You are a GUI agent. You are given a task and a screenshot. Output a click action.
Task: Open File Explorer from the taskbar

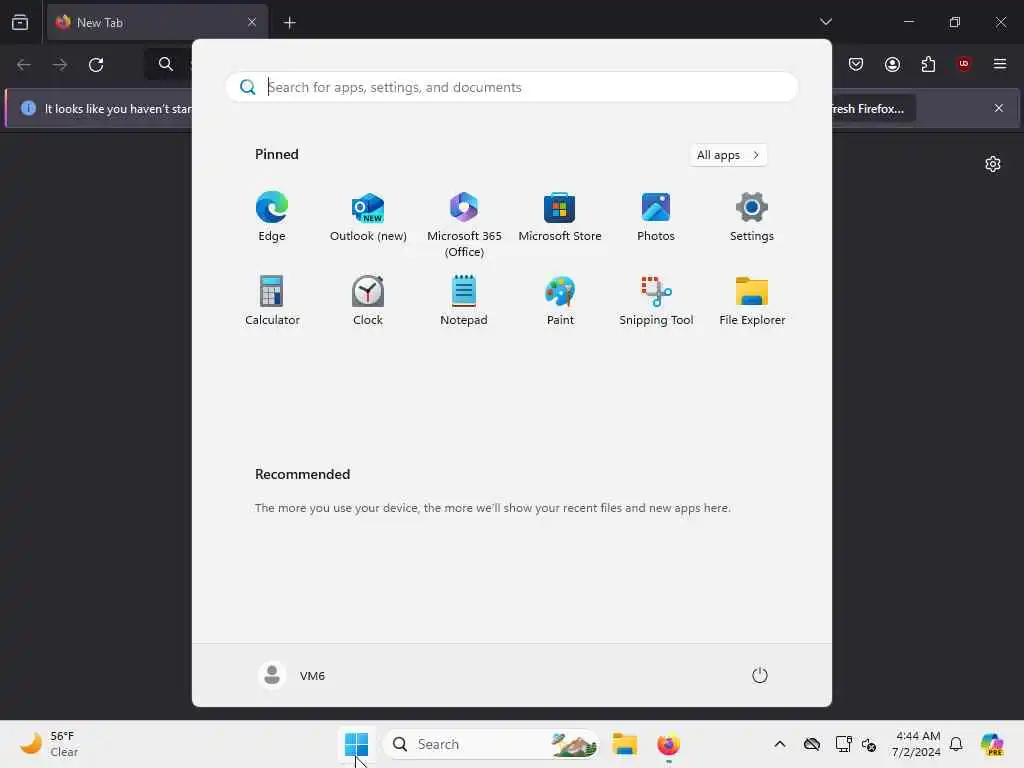[x=624, y=744]
